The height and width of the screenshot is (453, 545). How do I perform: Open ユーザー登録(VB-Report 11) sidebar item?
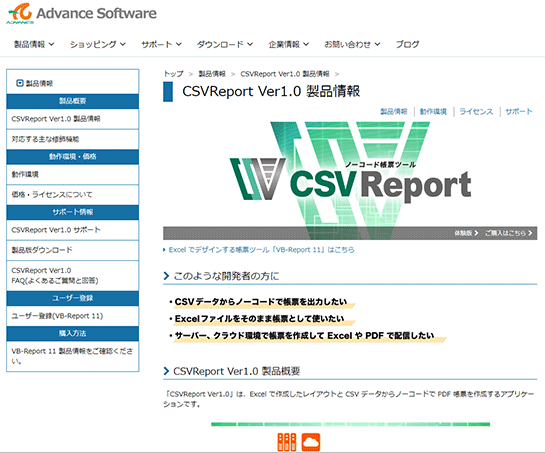coord(73,316)
